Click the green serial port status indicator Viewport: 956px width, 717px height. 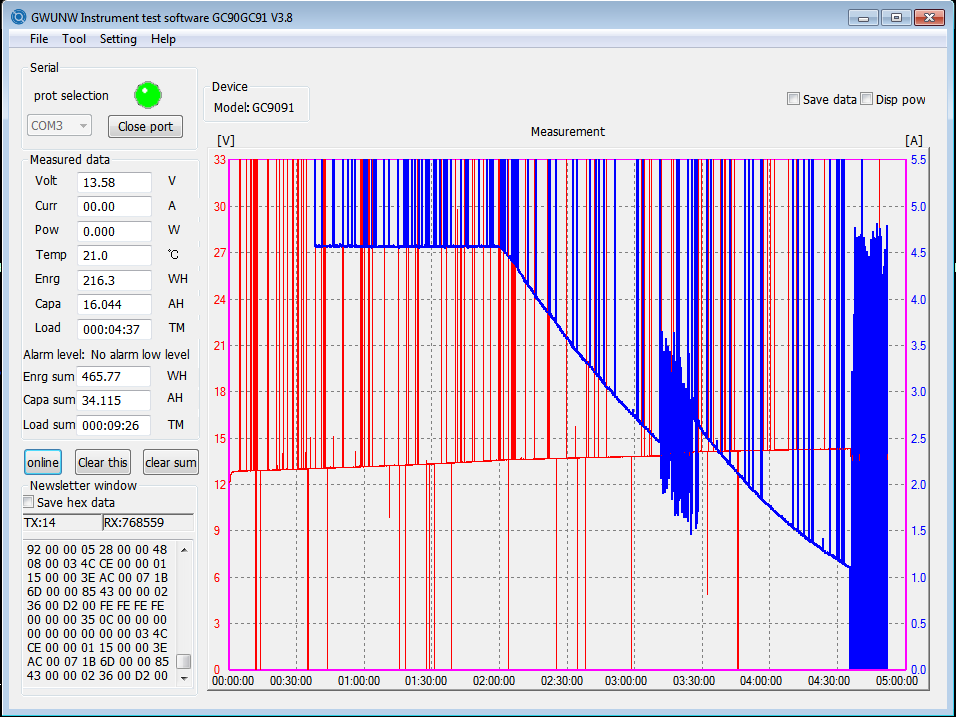(148, 95)
